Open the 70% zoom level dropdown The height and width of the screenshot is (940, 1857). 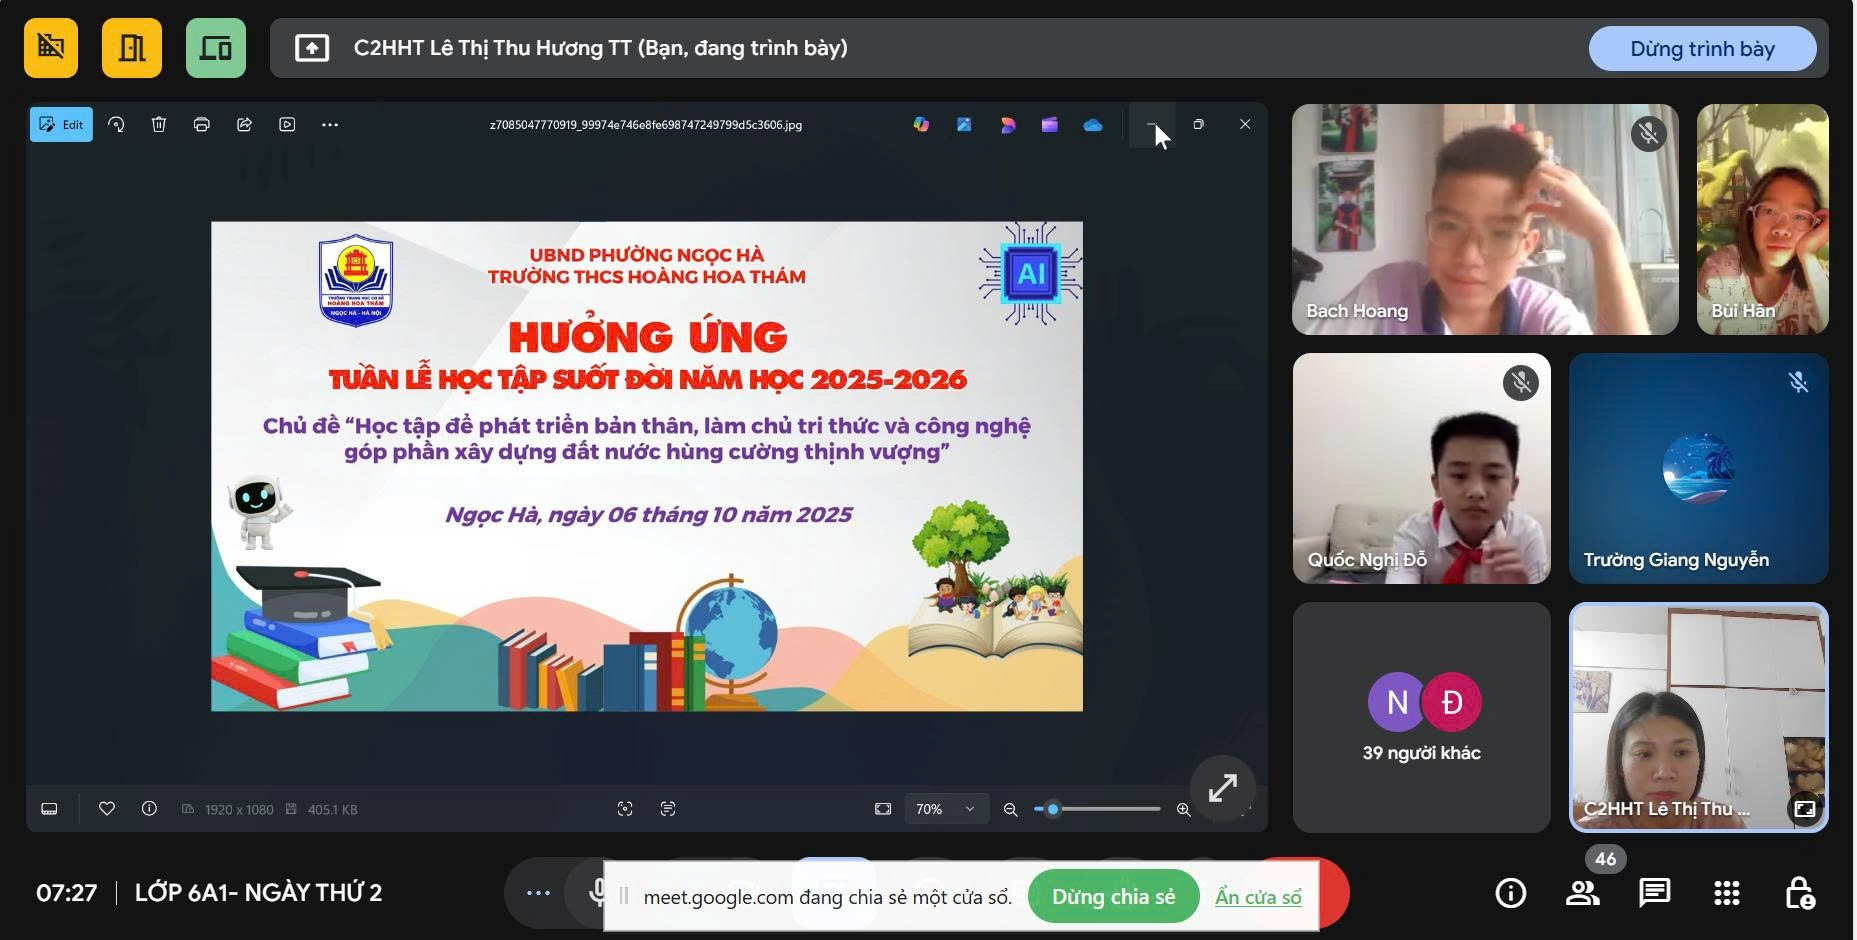(945, 809)
